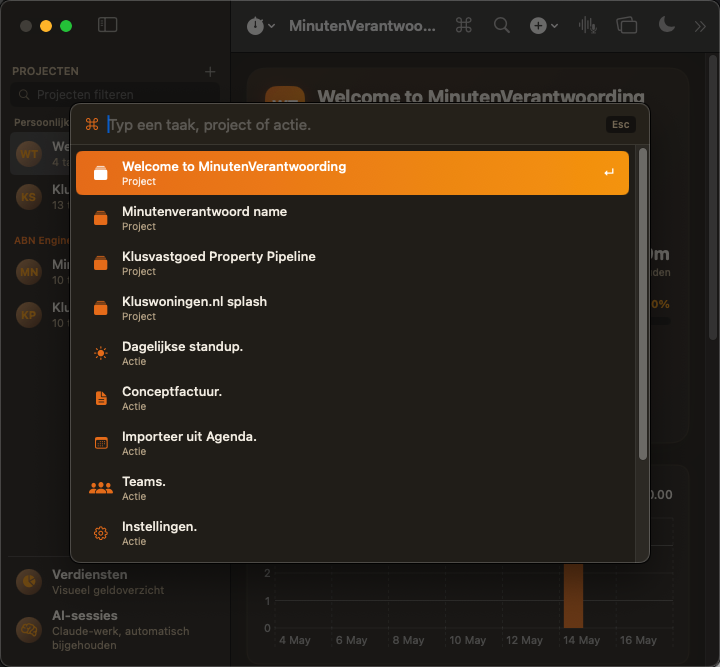Image resolution: width=720 pixels, height=667 pixels.
Task: Click the calendar icon for Importeer uit Agenda
Action: coord(101,443)
